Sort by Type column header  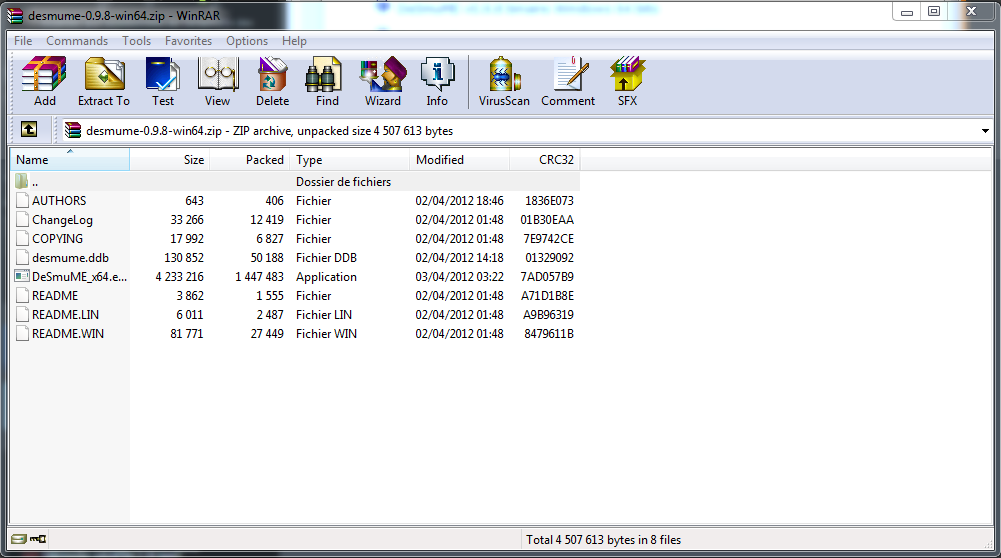[x=349, y=160]
